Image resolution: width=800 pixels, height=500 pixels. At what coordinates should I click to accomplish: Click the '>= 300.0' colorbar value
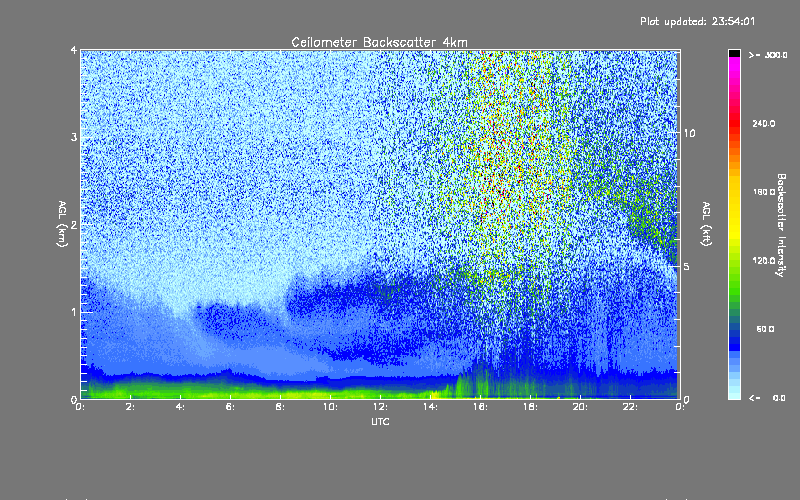click(x=768, y=55)
